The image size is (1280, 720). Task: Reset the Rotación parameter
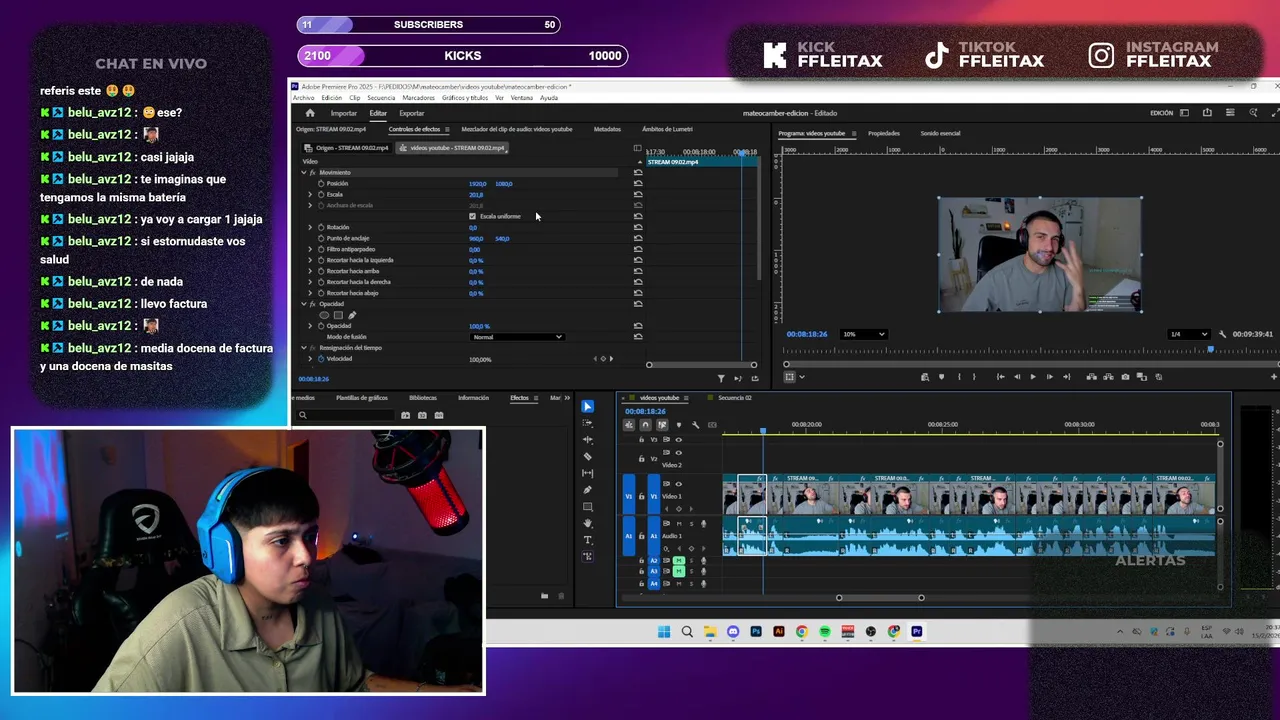(x=638, y=227)
